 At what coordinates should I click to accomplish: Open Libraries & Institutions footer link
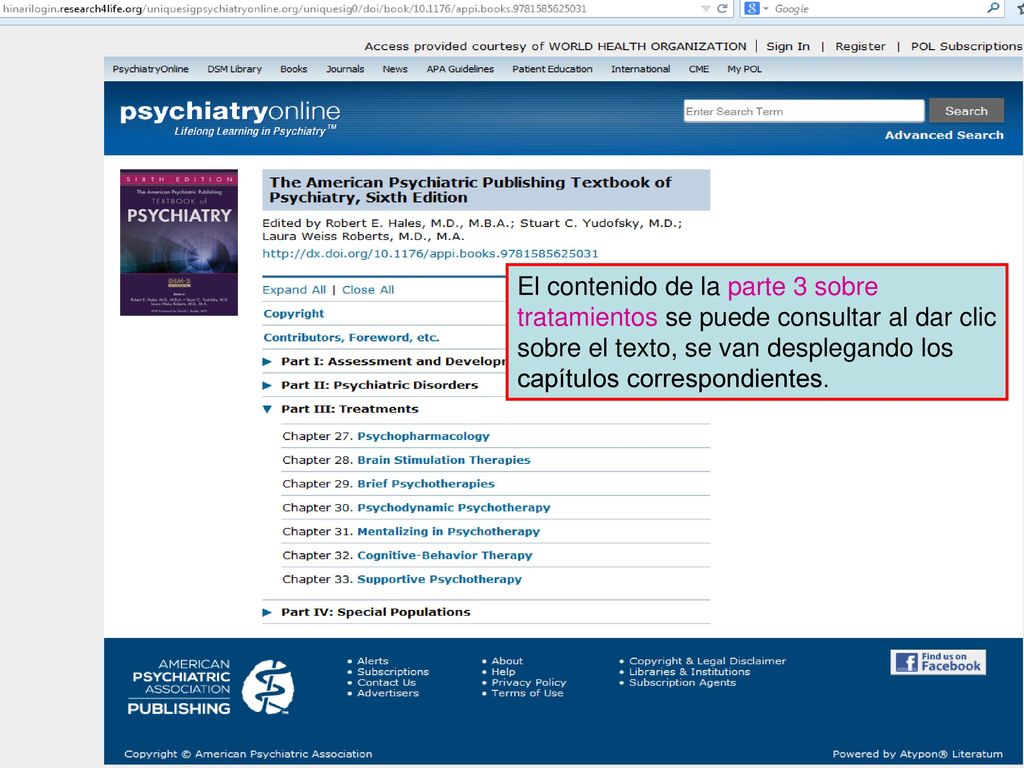point(689,672)
